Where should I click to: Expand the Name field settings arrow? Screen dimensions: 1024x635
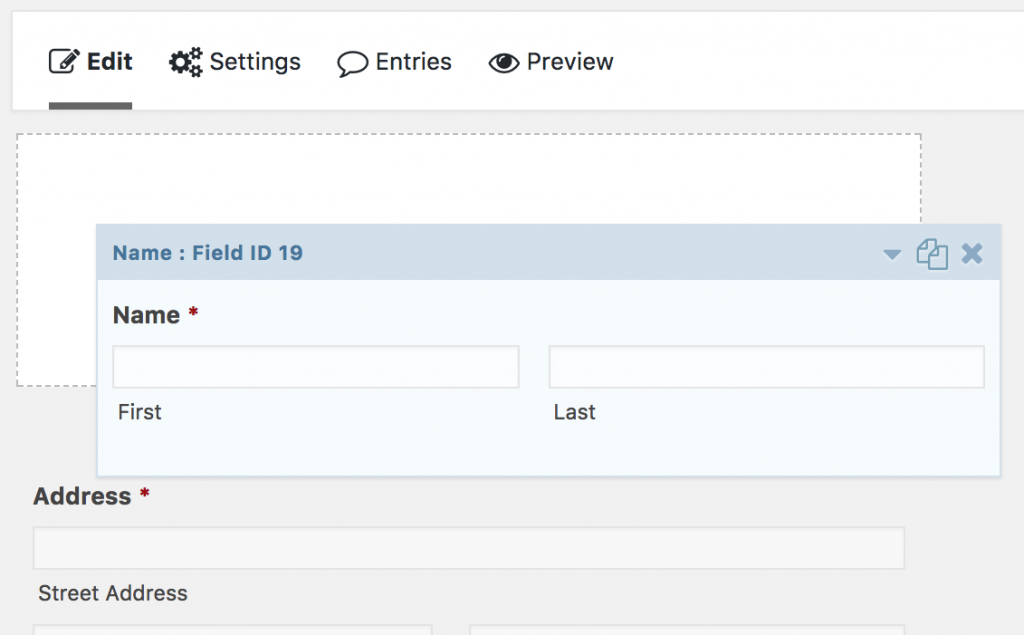892,255
